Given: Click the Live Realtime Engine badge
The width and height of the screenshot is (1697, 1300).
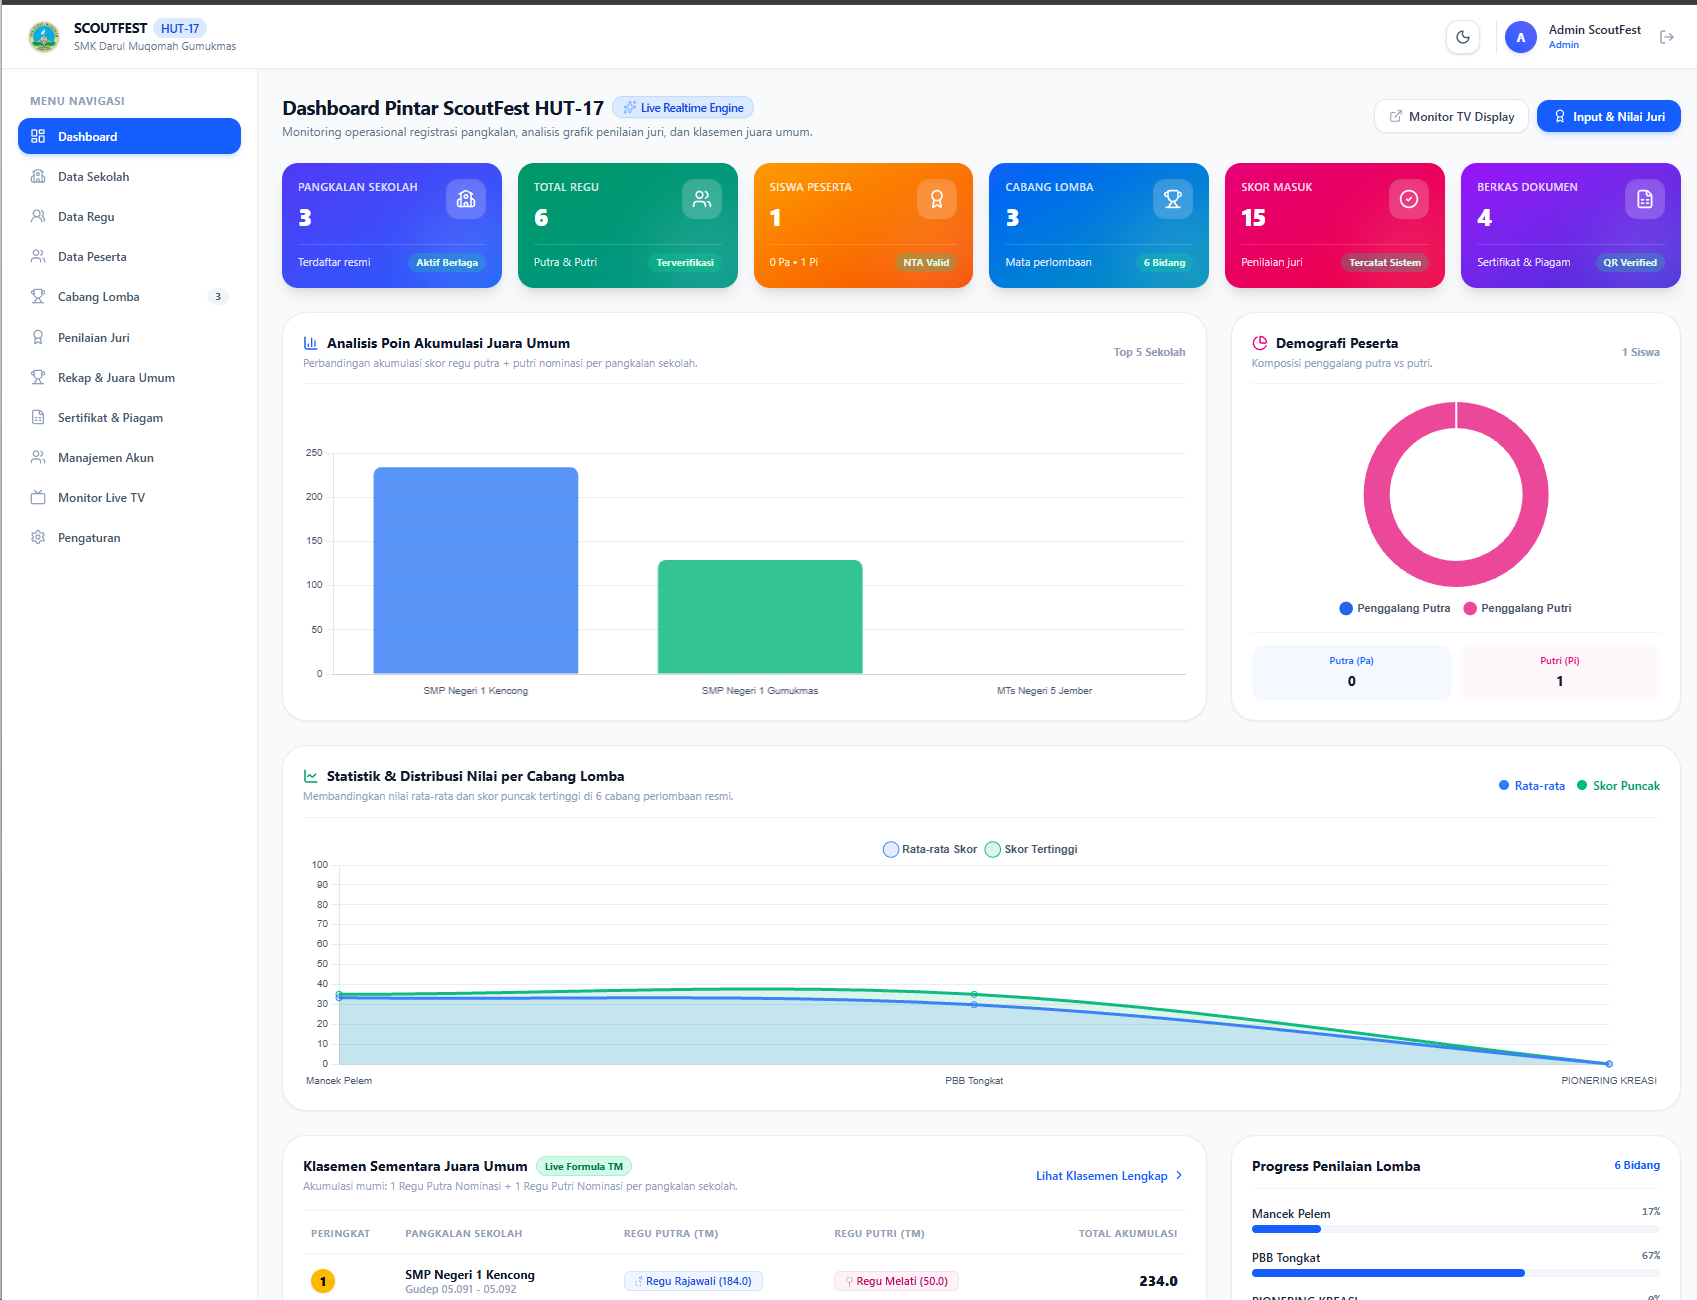Looking at the screenshot, I should [x=683, y=108].
